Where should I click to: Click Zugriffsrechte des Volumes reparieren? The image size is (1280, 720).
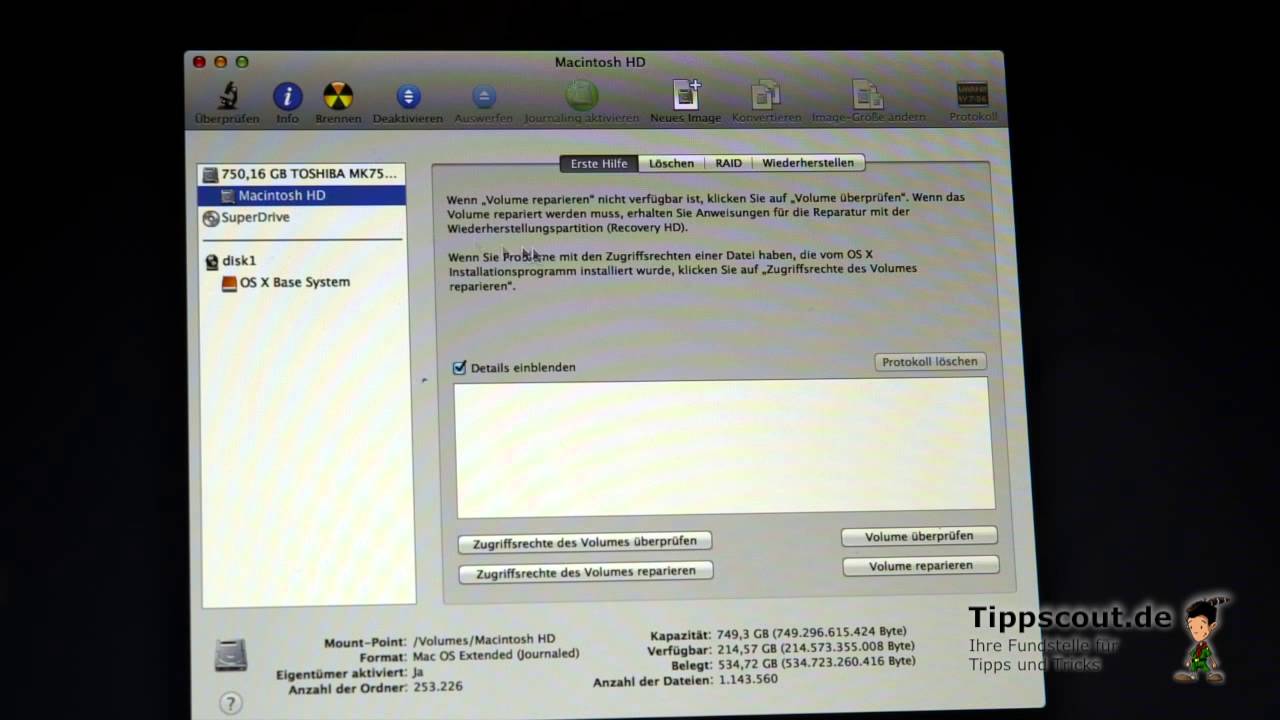tap(586, 572)
